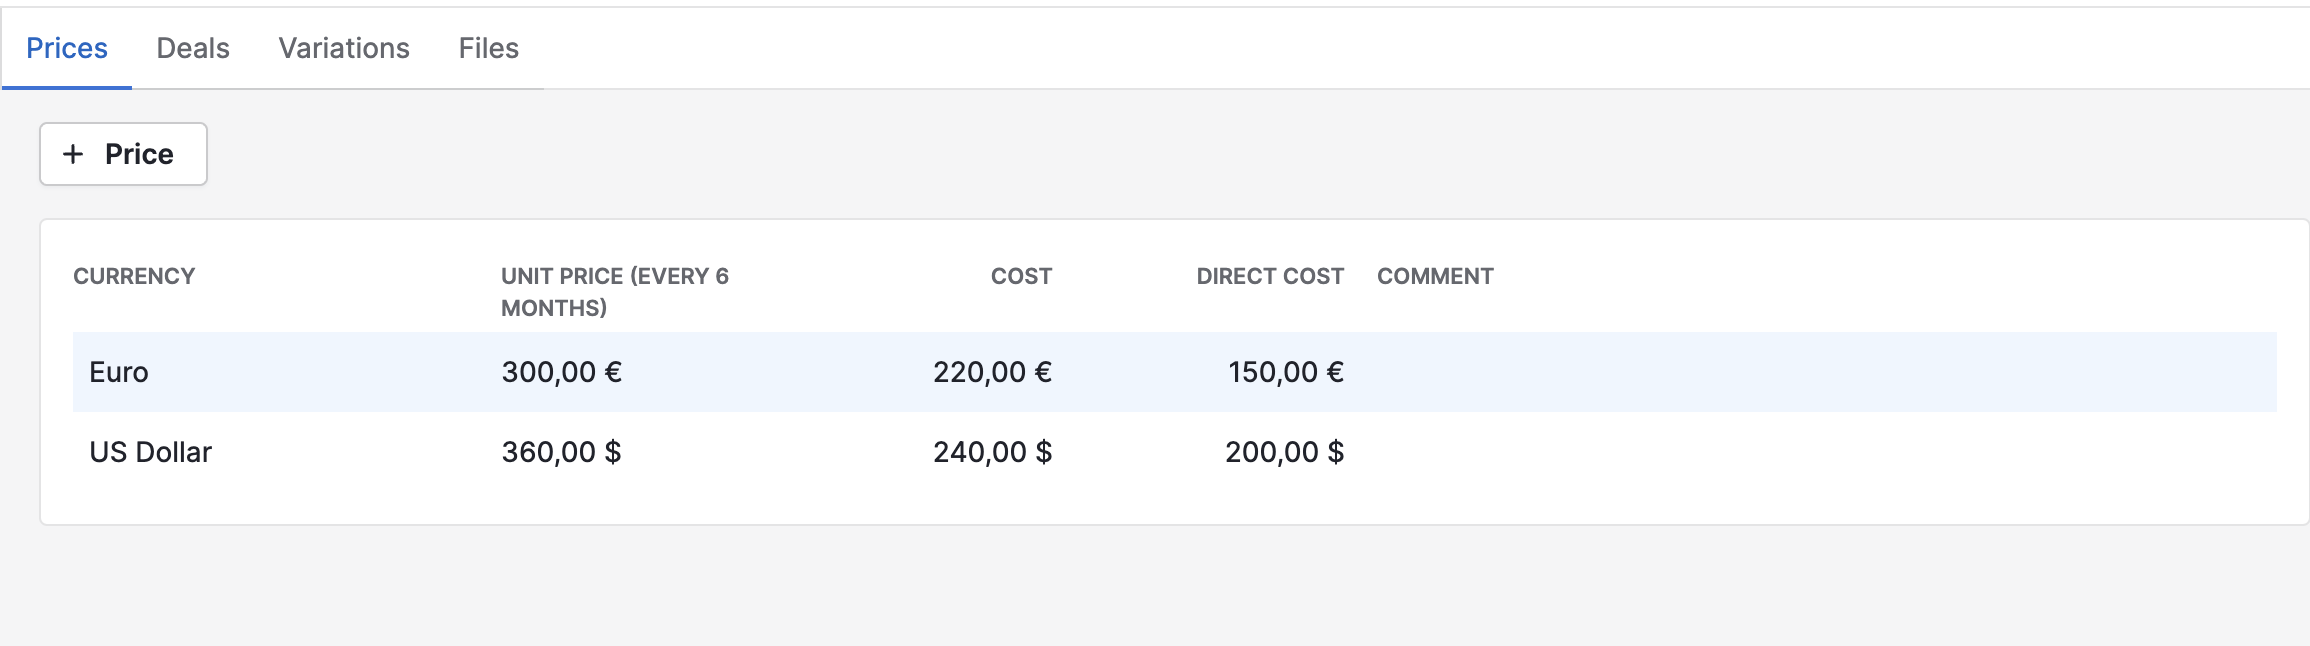The height and width of the screenshot is (646, 2310).
Task: Go to the Files tab
Action: [x=489, y=48]
